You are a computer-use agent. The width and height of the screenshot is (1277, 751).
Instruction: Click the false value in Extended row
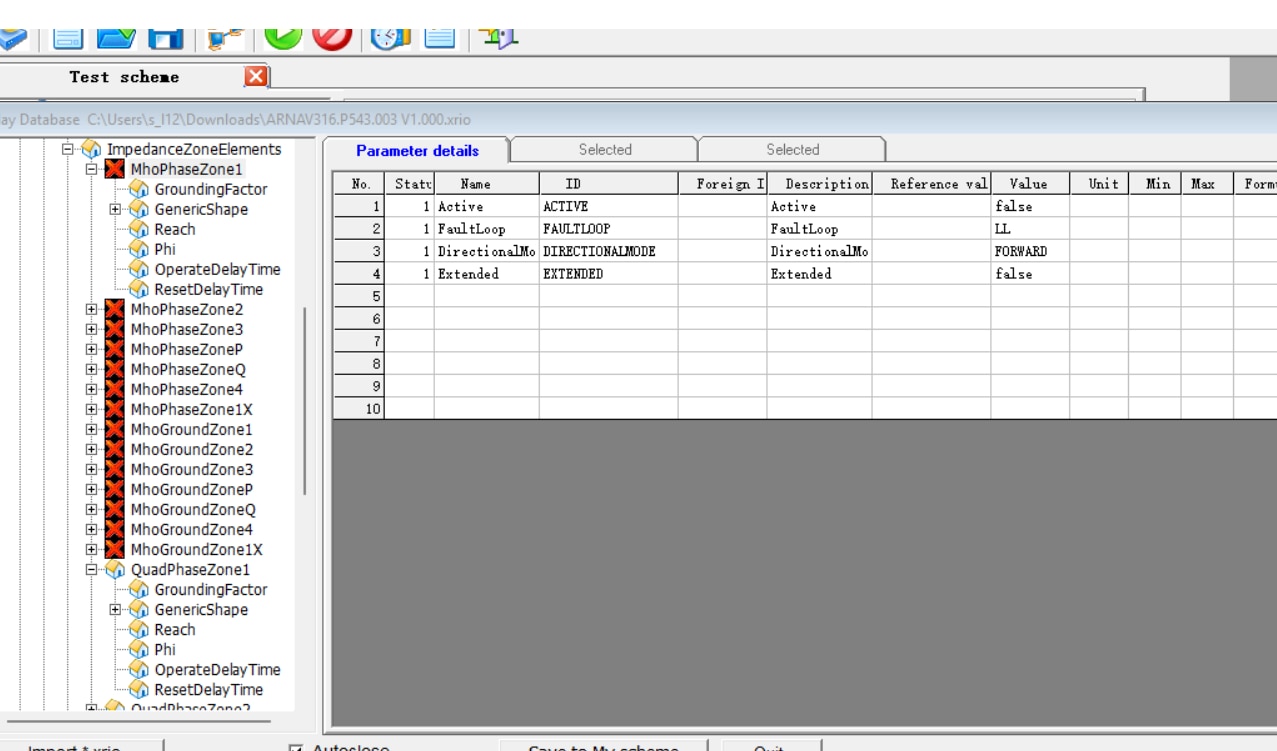(x=1030, y=273)
